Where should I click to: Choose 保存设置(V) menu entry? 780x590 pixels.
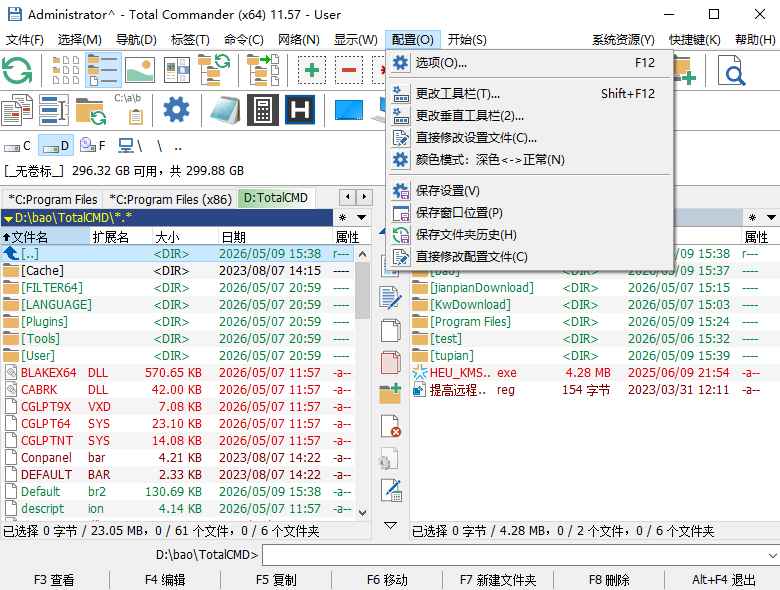point(529,191)
